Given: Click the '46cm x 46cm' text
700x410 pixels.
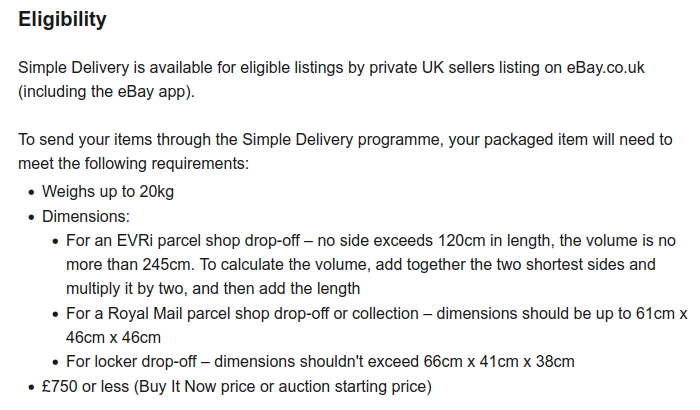Looking at the screenshot, I should 113,337.
